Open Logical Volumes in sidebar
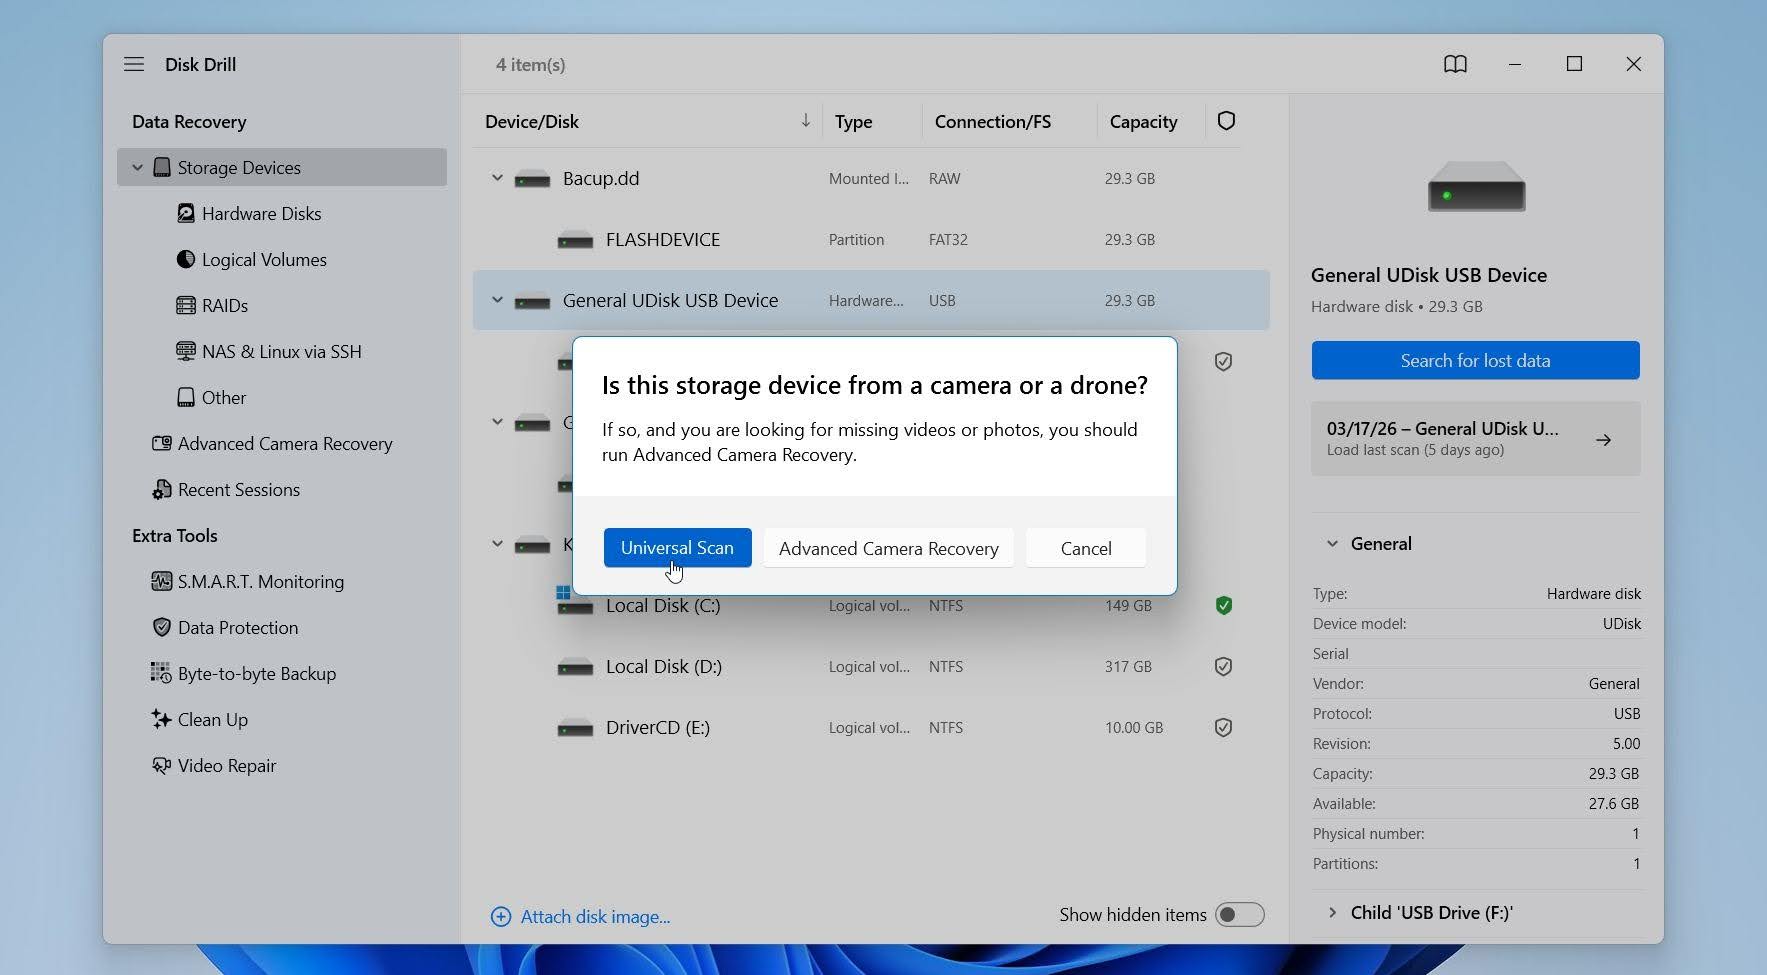This screenshot has width=1767, height=975. coord(264,259)
